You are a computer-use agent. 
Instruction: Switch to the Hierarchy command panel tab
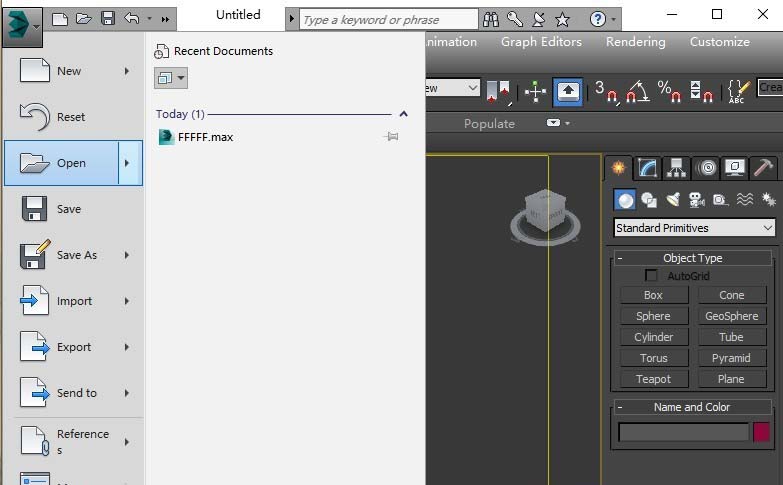(676, 168)
